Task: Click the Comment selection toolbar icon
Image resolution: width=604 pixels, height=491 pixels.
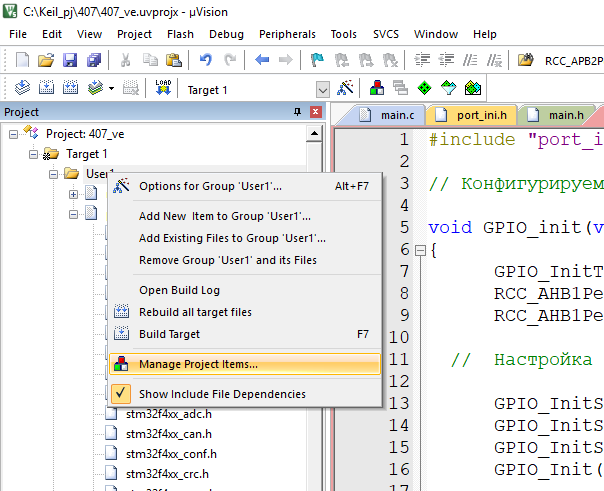Action: [x=470, y=60]
